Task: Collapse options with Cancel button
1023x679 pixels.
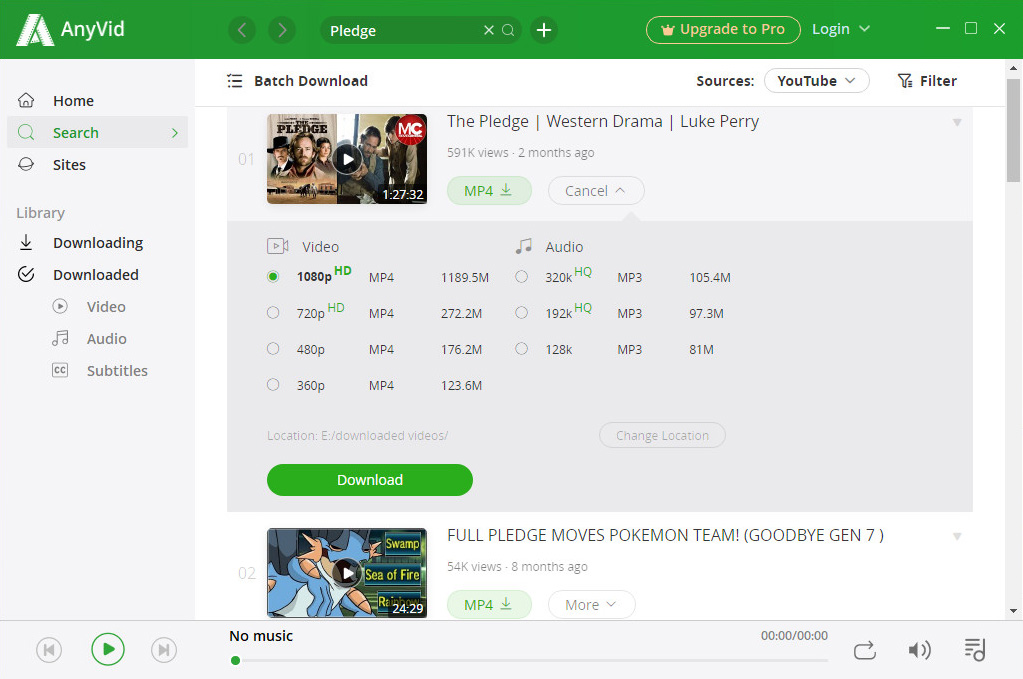Action: 596,190
